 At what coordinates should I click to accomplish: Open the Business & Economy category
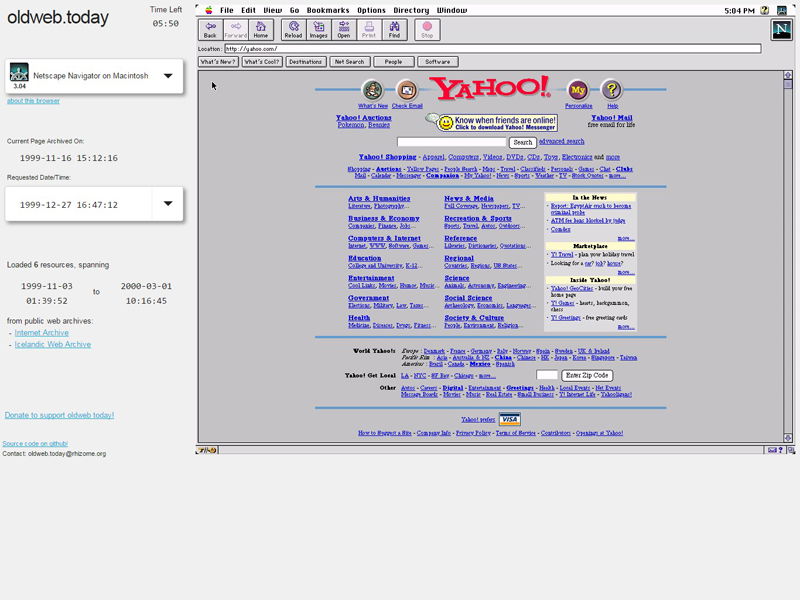(x=384, y=218)
